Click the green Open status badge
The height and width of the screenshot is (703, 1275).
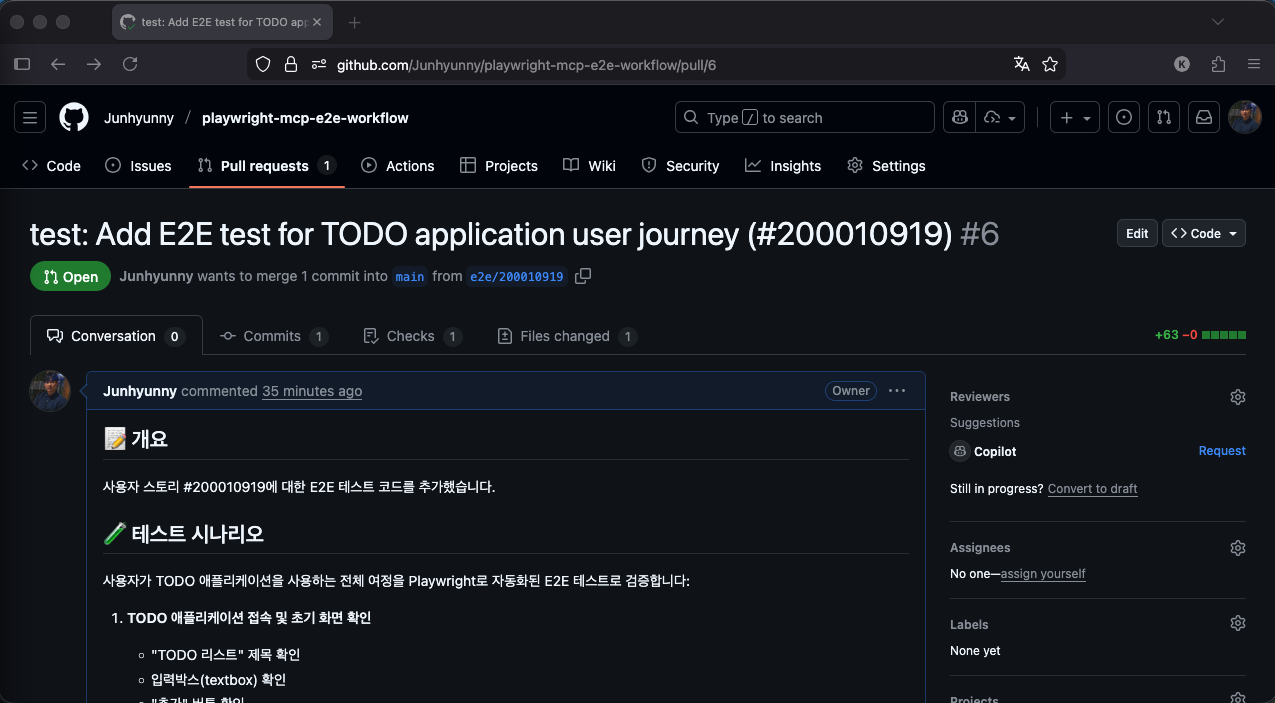70,277
